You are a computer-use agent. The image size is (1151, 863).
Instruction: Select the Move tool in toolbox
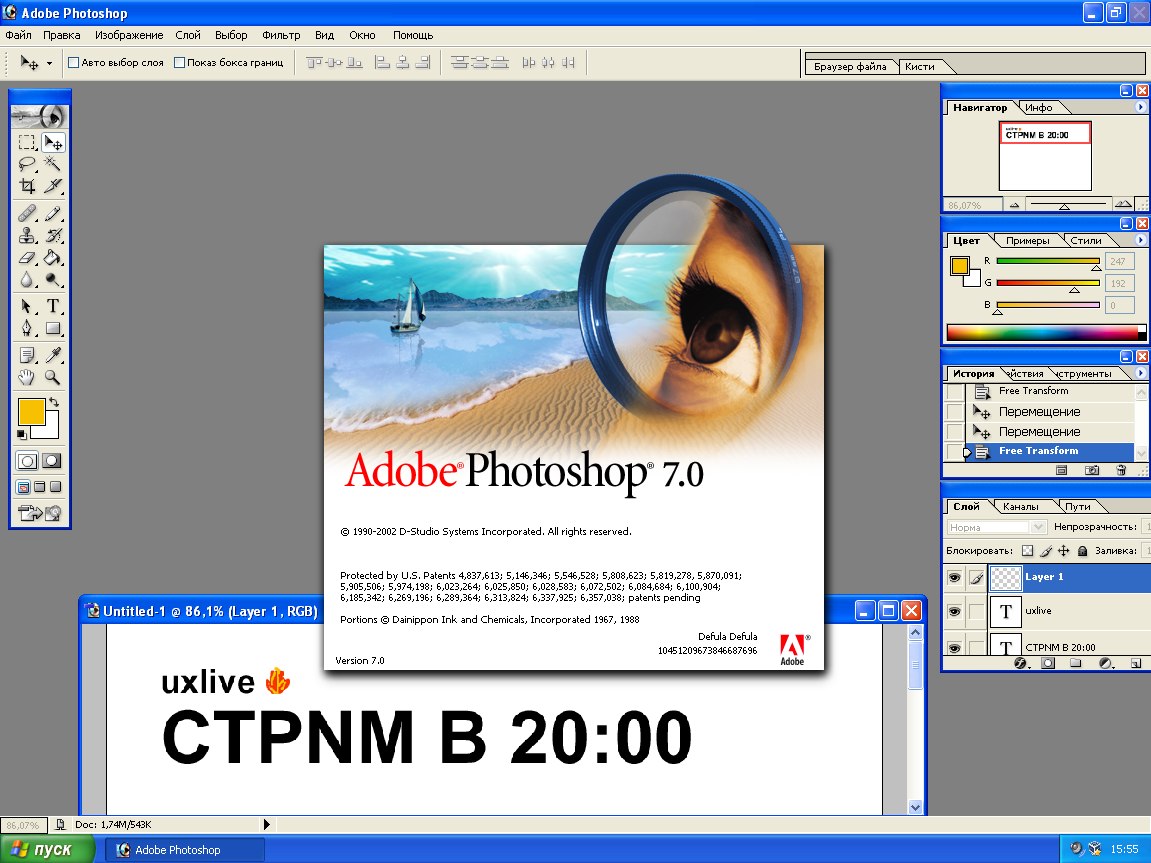click(53, 142)
